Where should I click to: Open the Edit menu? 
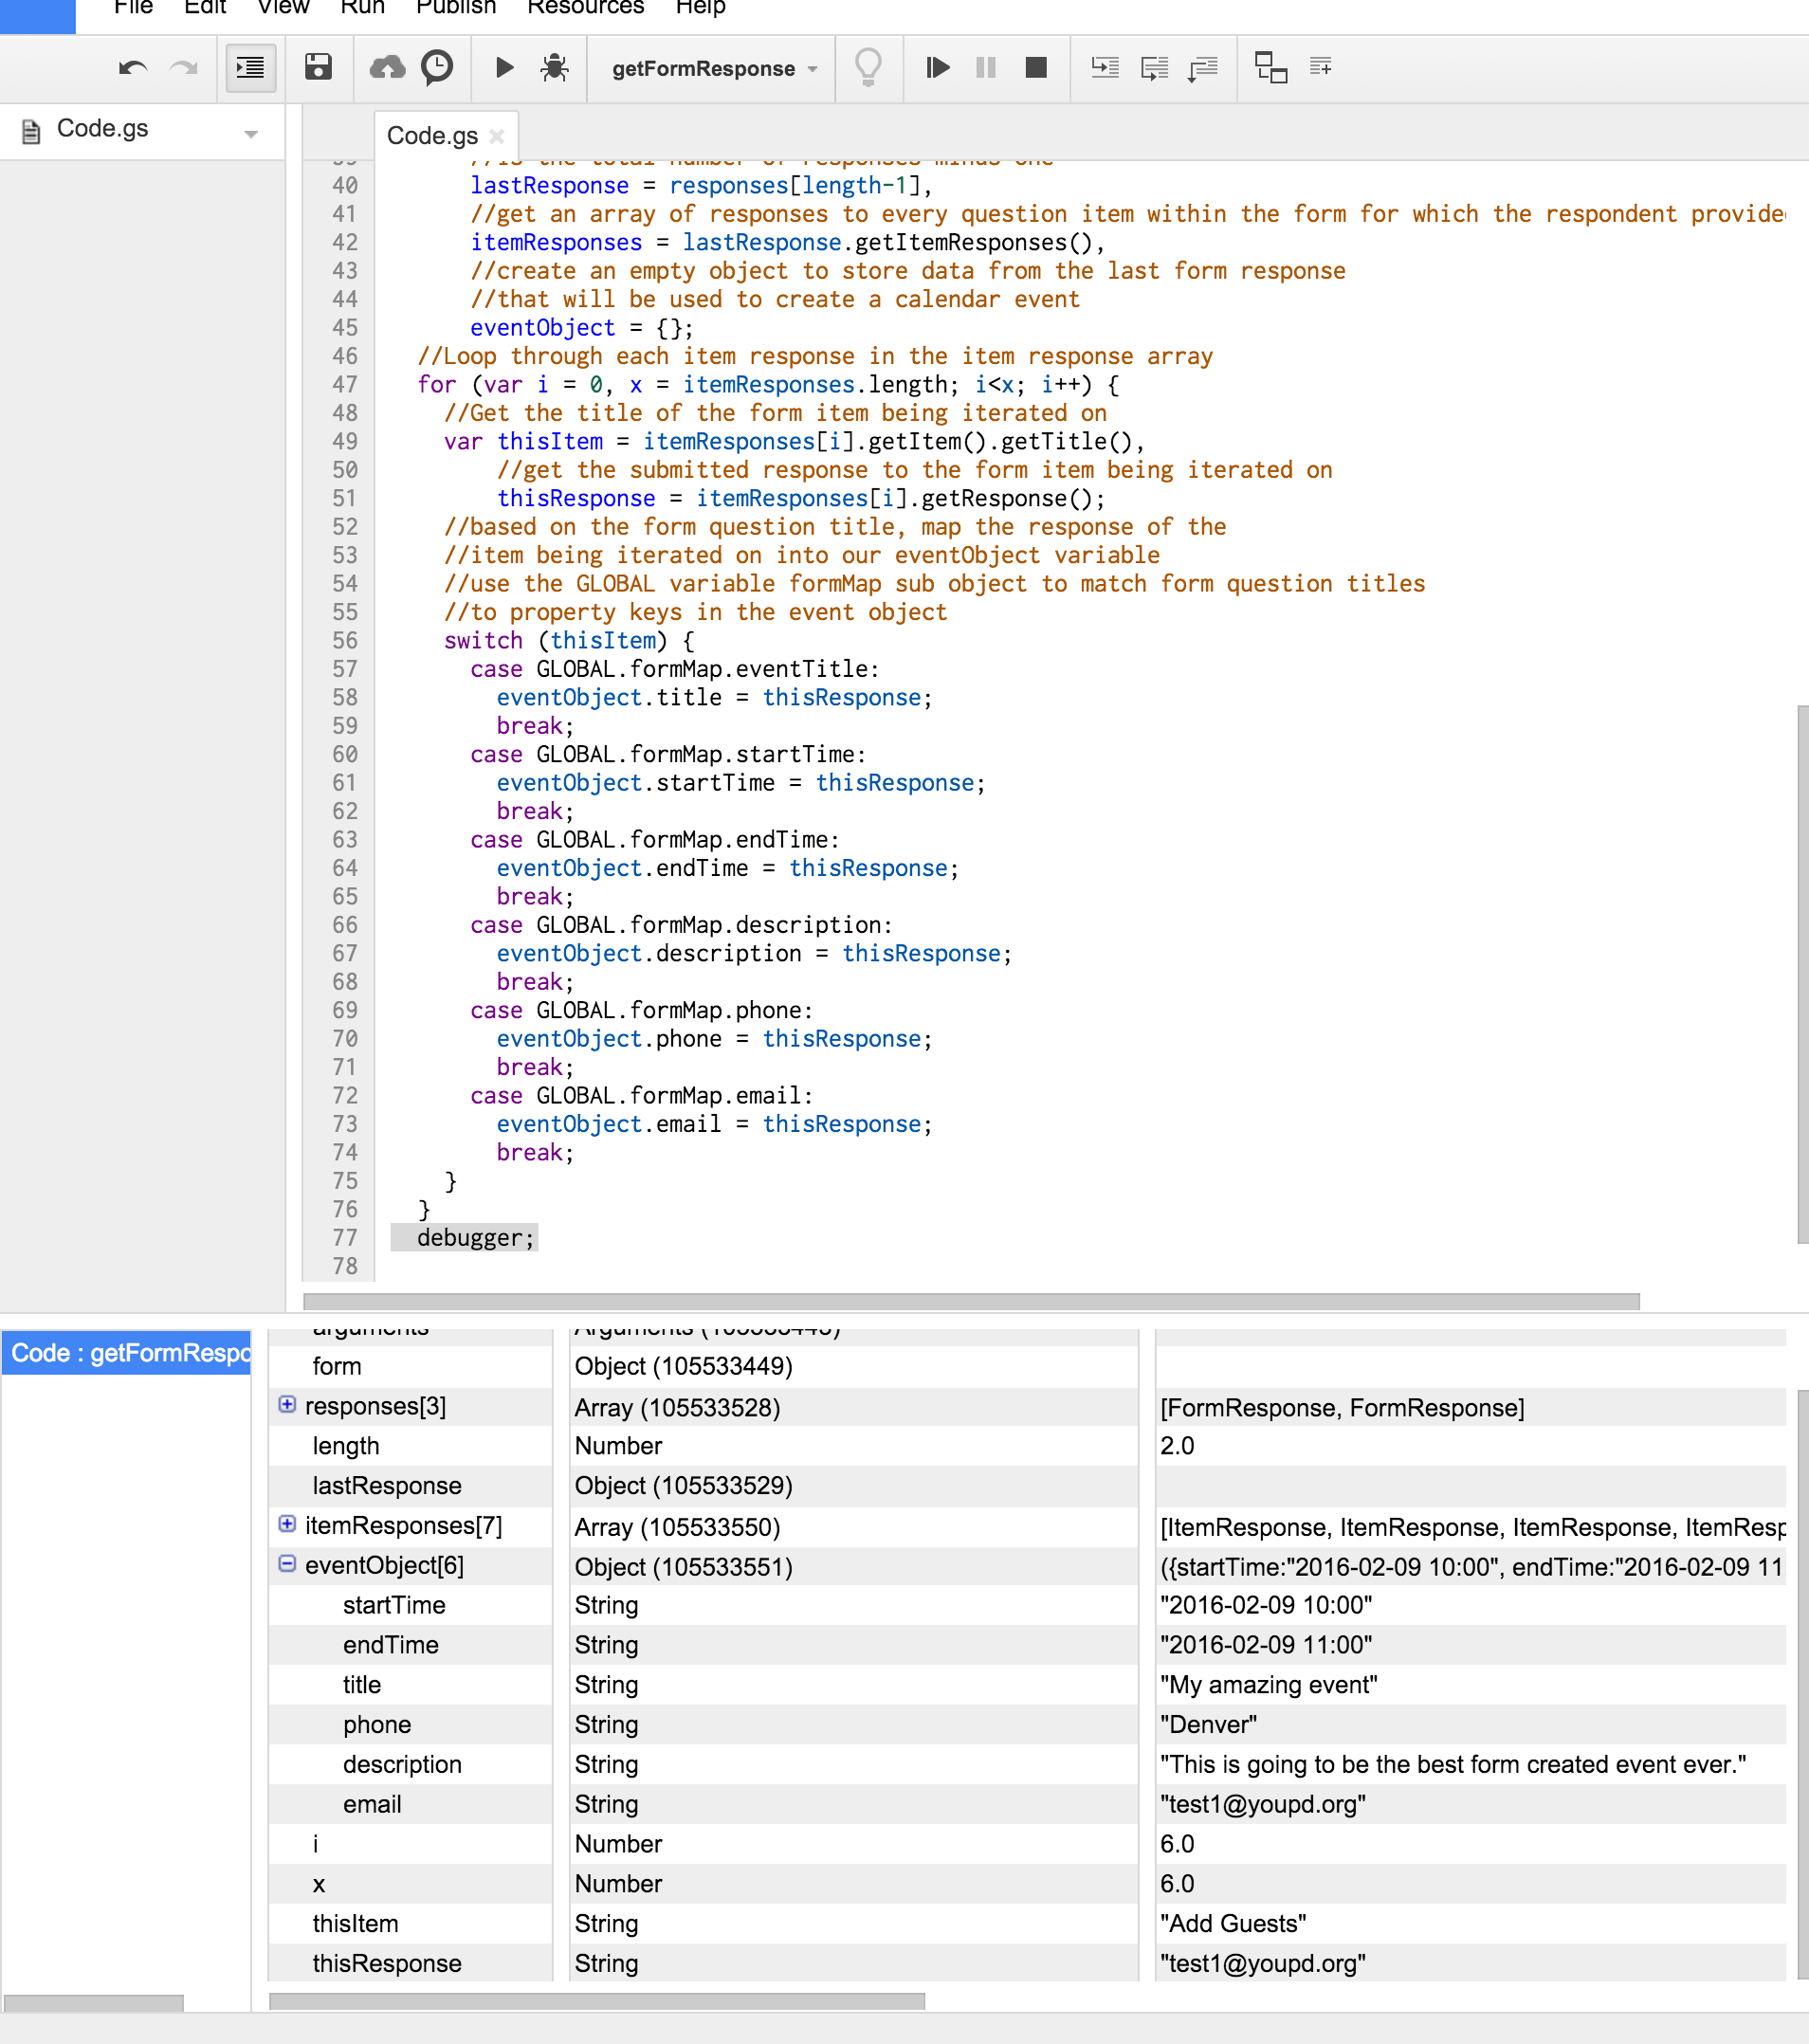click(205, 7)
